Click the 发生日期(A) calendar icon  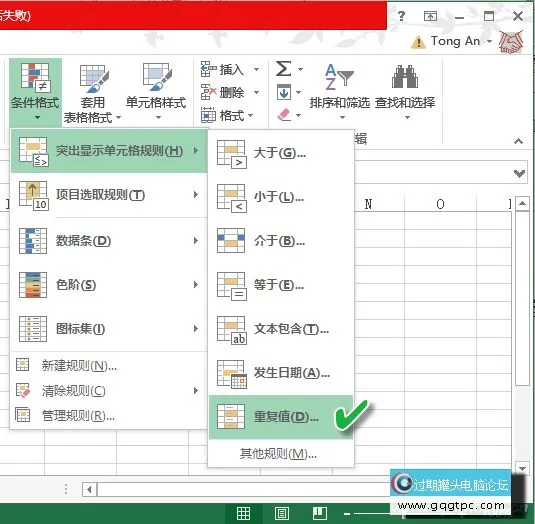(x=232, y=374)
